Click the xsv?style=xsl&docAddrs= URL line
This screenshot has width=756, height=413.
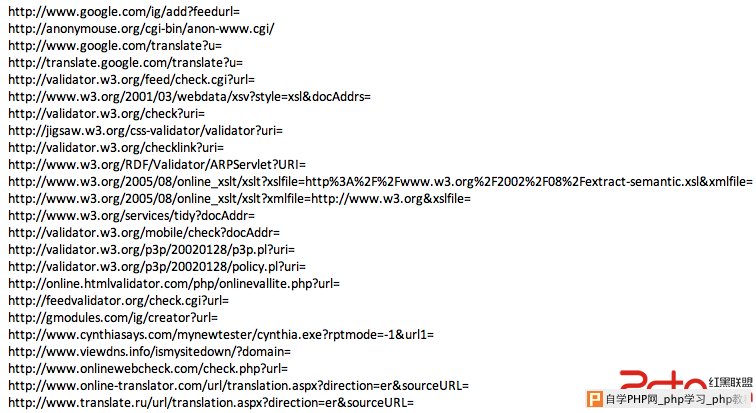click(x=189, y=97)
